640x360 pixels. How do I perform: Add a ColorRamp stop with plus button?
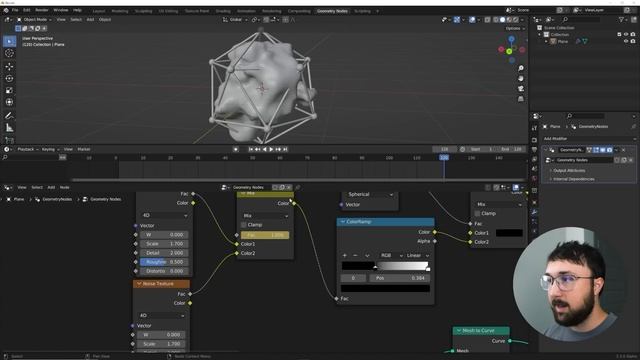(344, 256)
